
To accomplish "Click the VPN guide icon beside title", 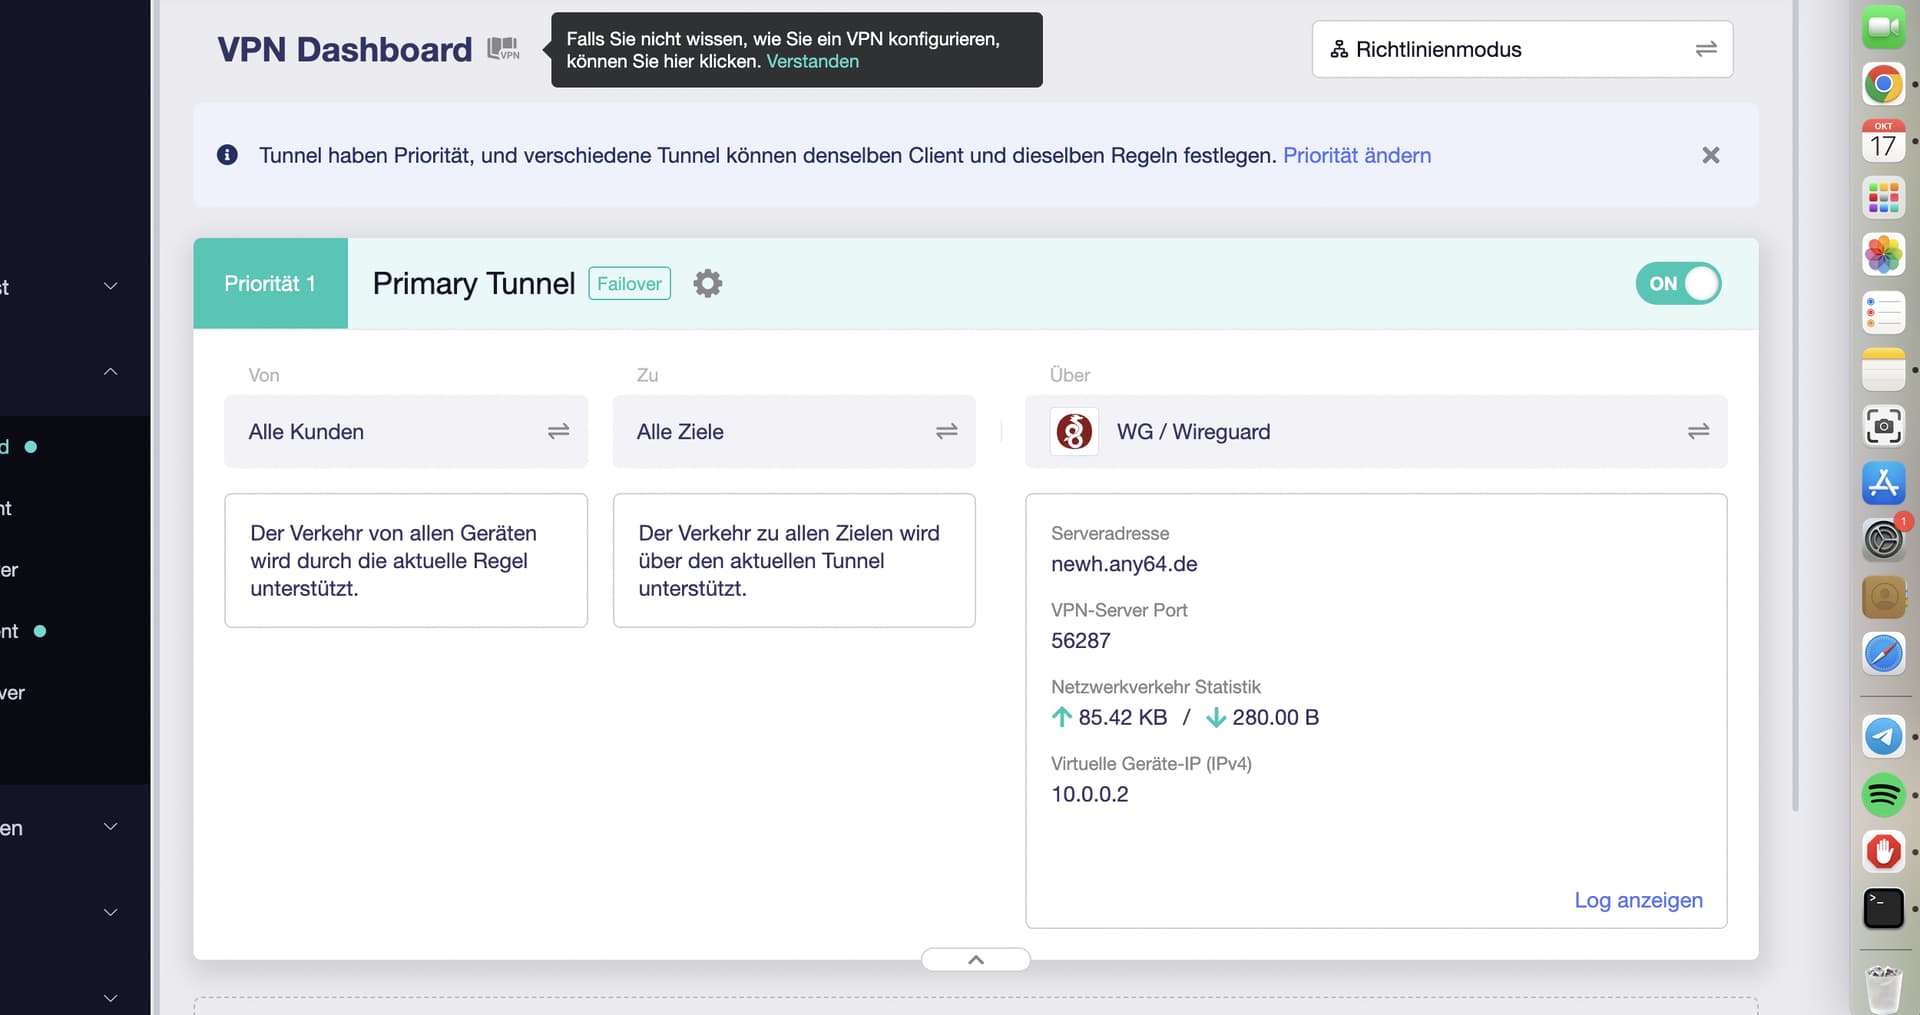I will click(503, 49).
